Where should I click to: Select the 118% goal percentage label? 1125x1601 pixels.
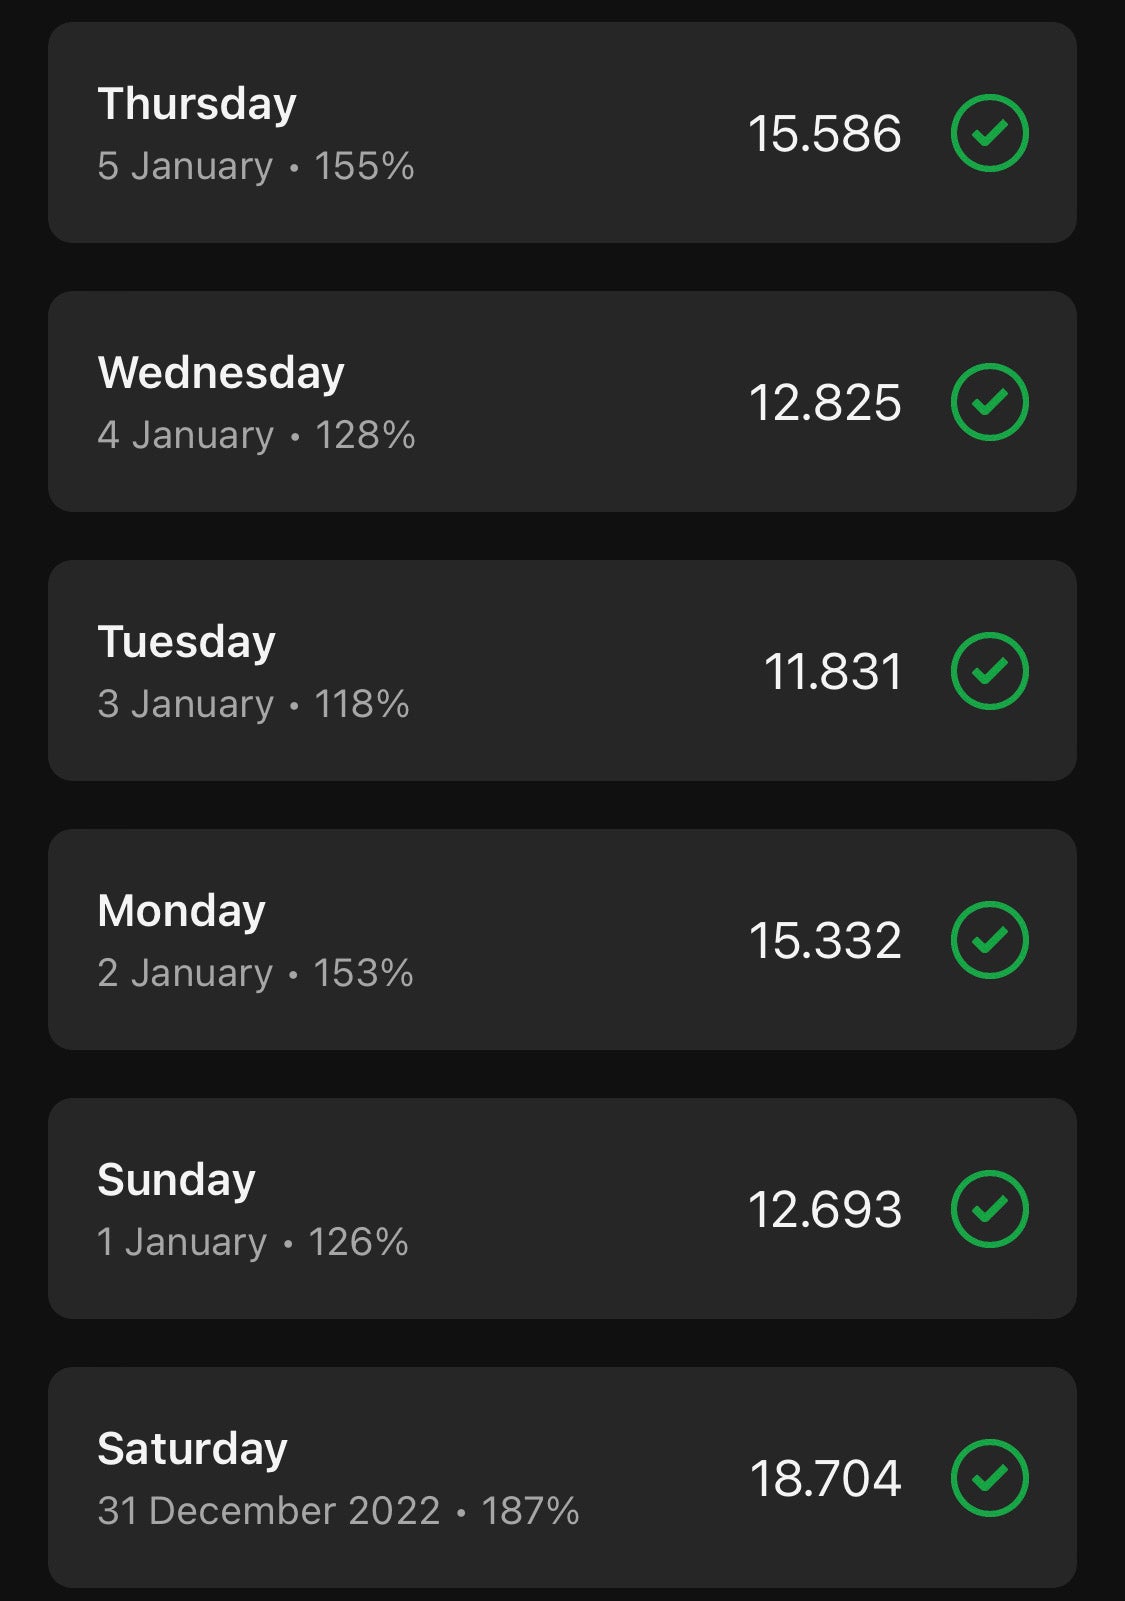coord(362,704)
